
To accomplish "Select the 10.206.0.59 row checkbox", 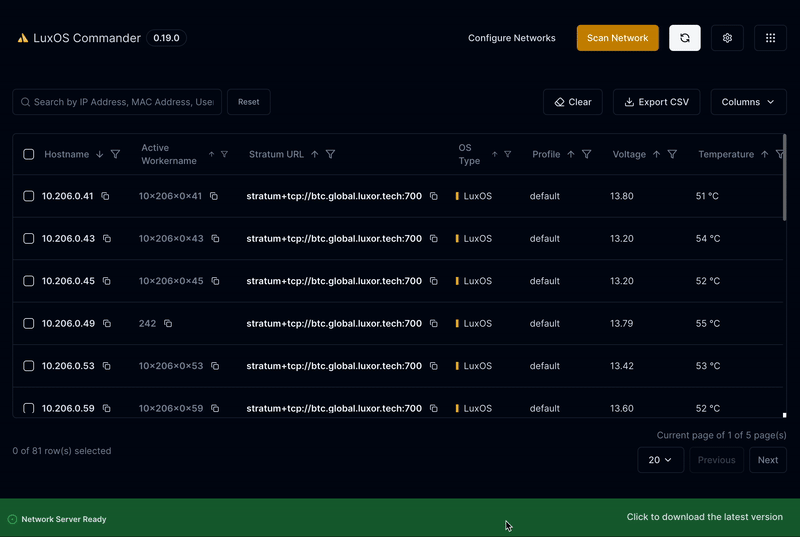I will (x=29, y=408).
